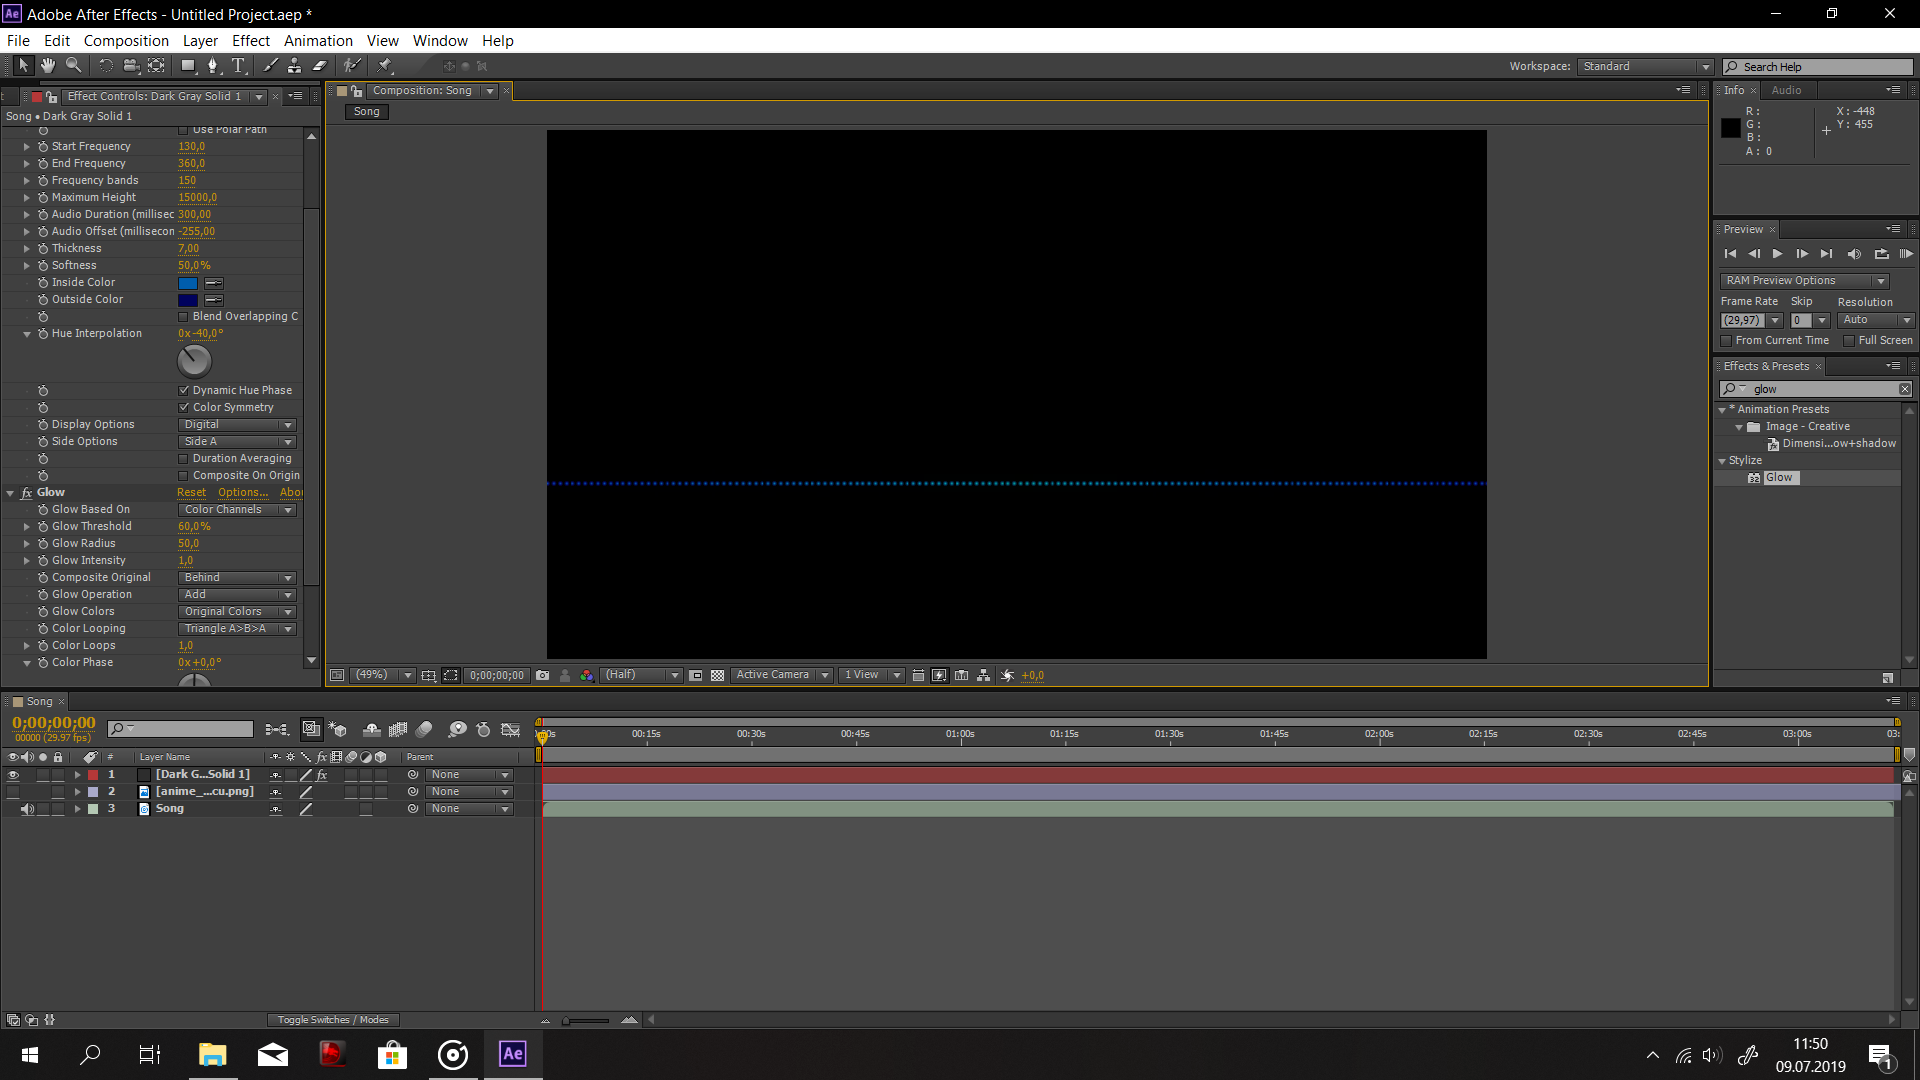The width and height of the screenshot is (1920, 1080).
Task: Select the Clone Stamp tool
Action: (294, 66)
